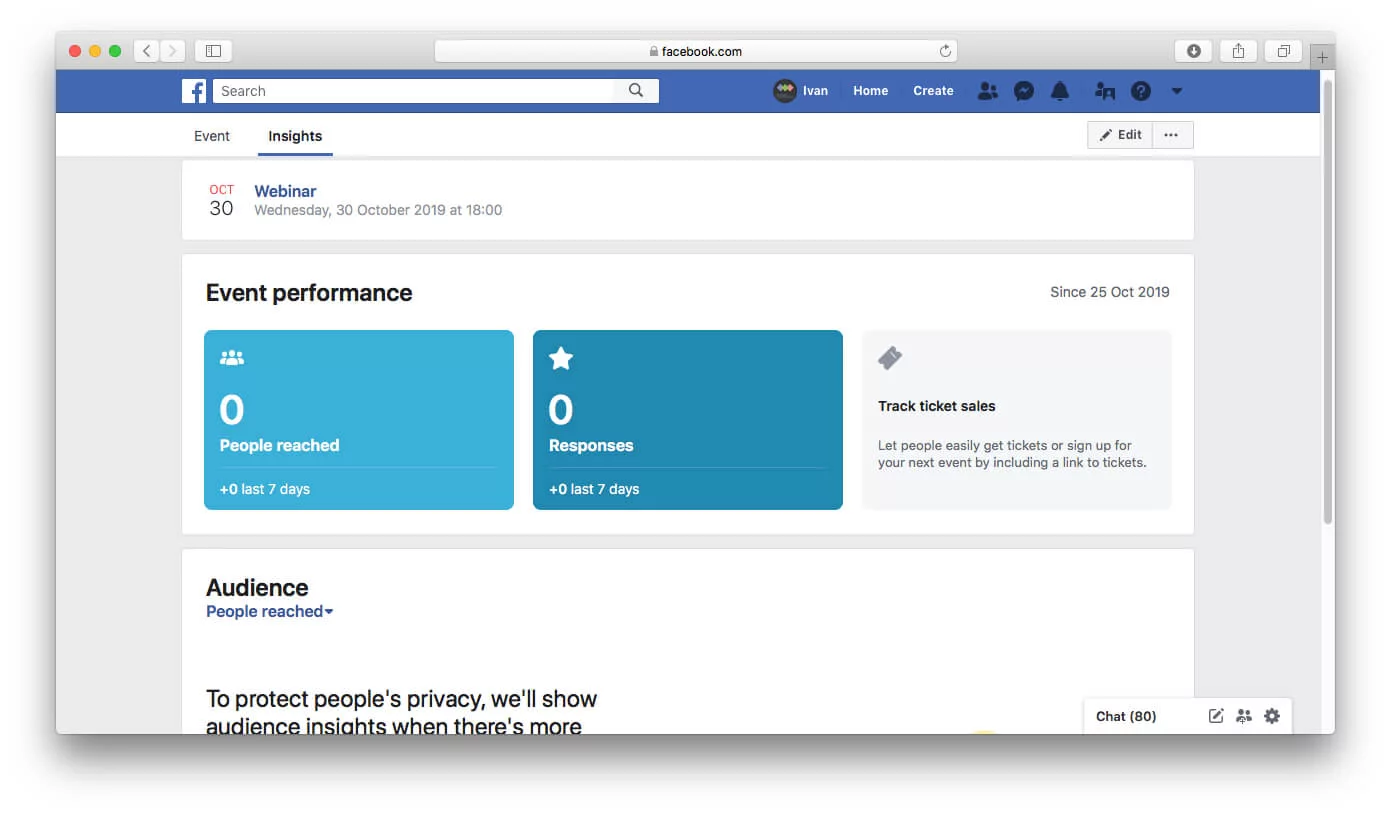Select Home in the navigation bar
Viewport: 1391px width, 814px height.
point(870,90)
